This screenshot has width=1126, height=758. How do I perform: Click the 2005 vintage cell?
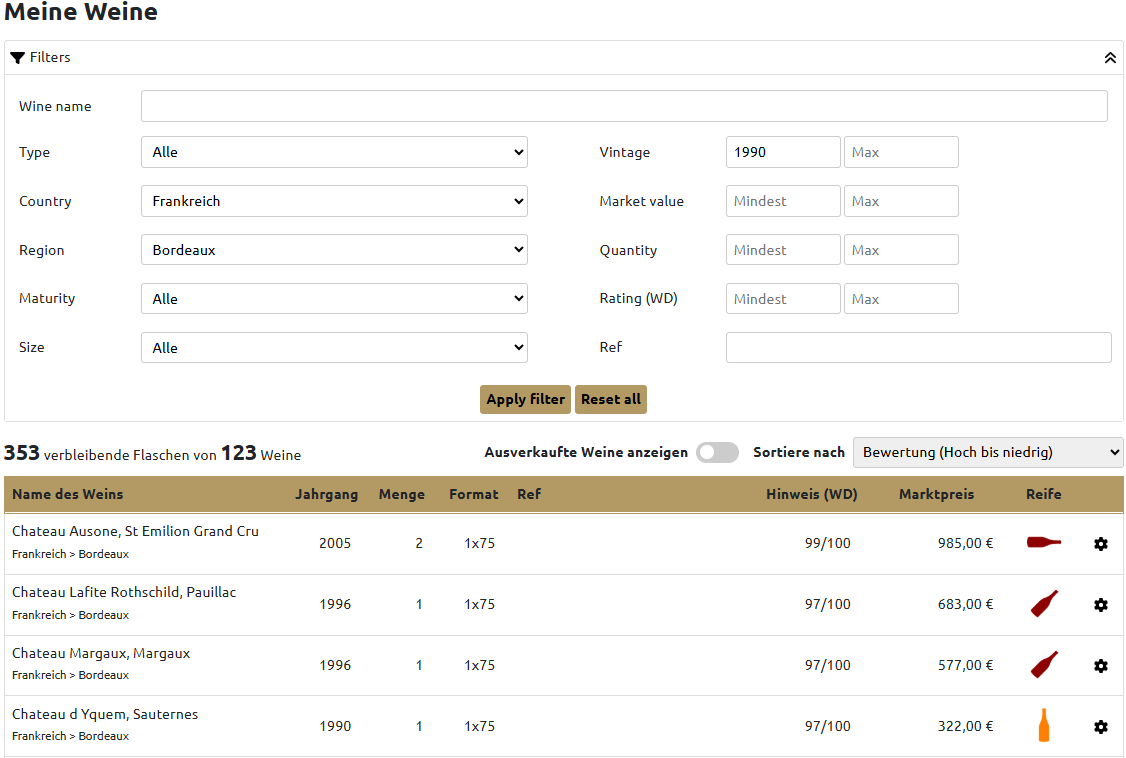[x=335, y=543]
